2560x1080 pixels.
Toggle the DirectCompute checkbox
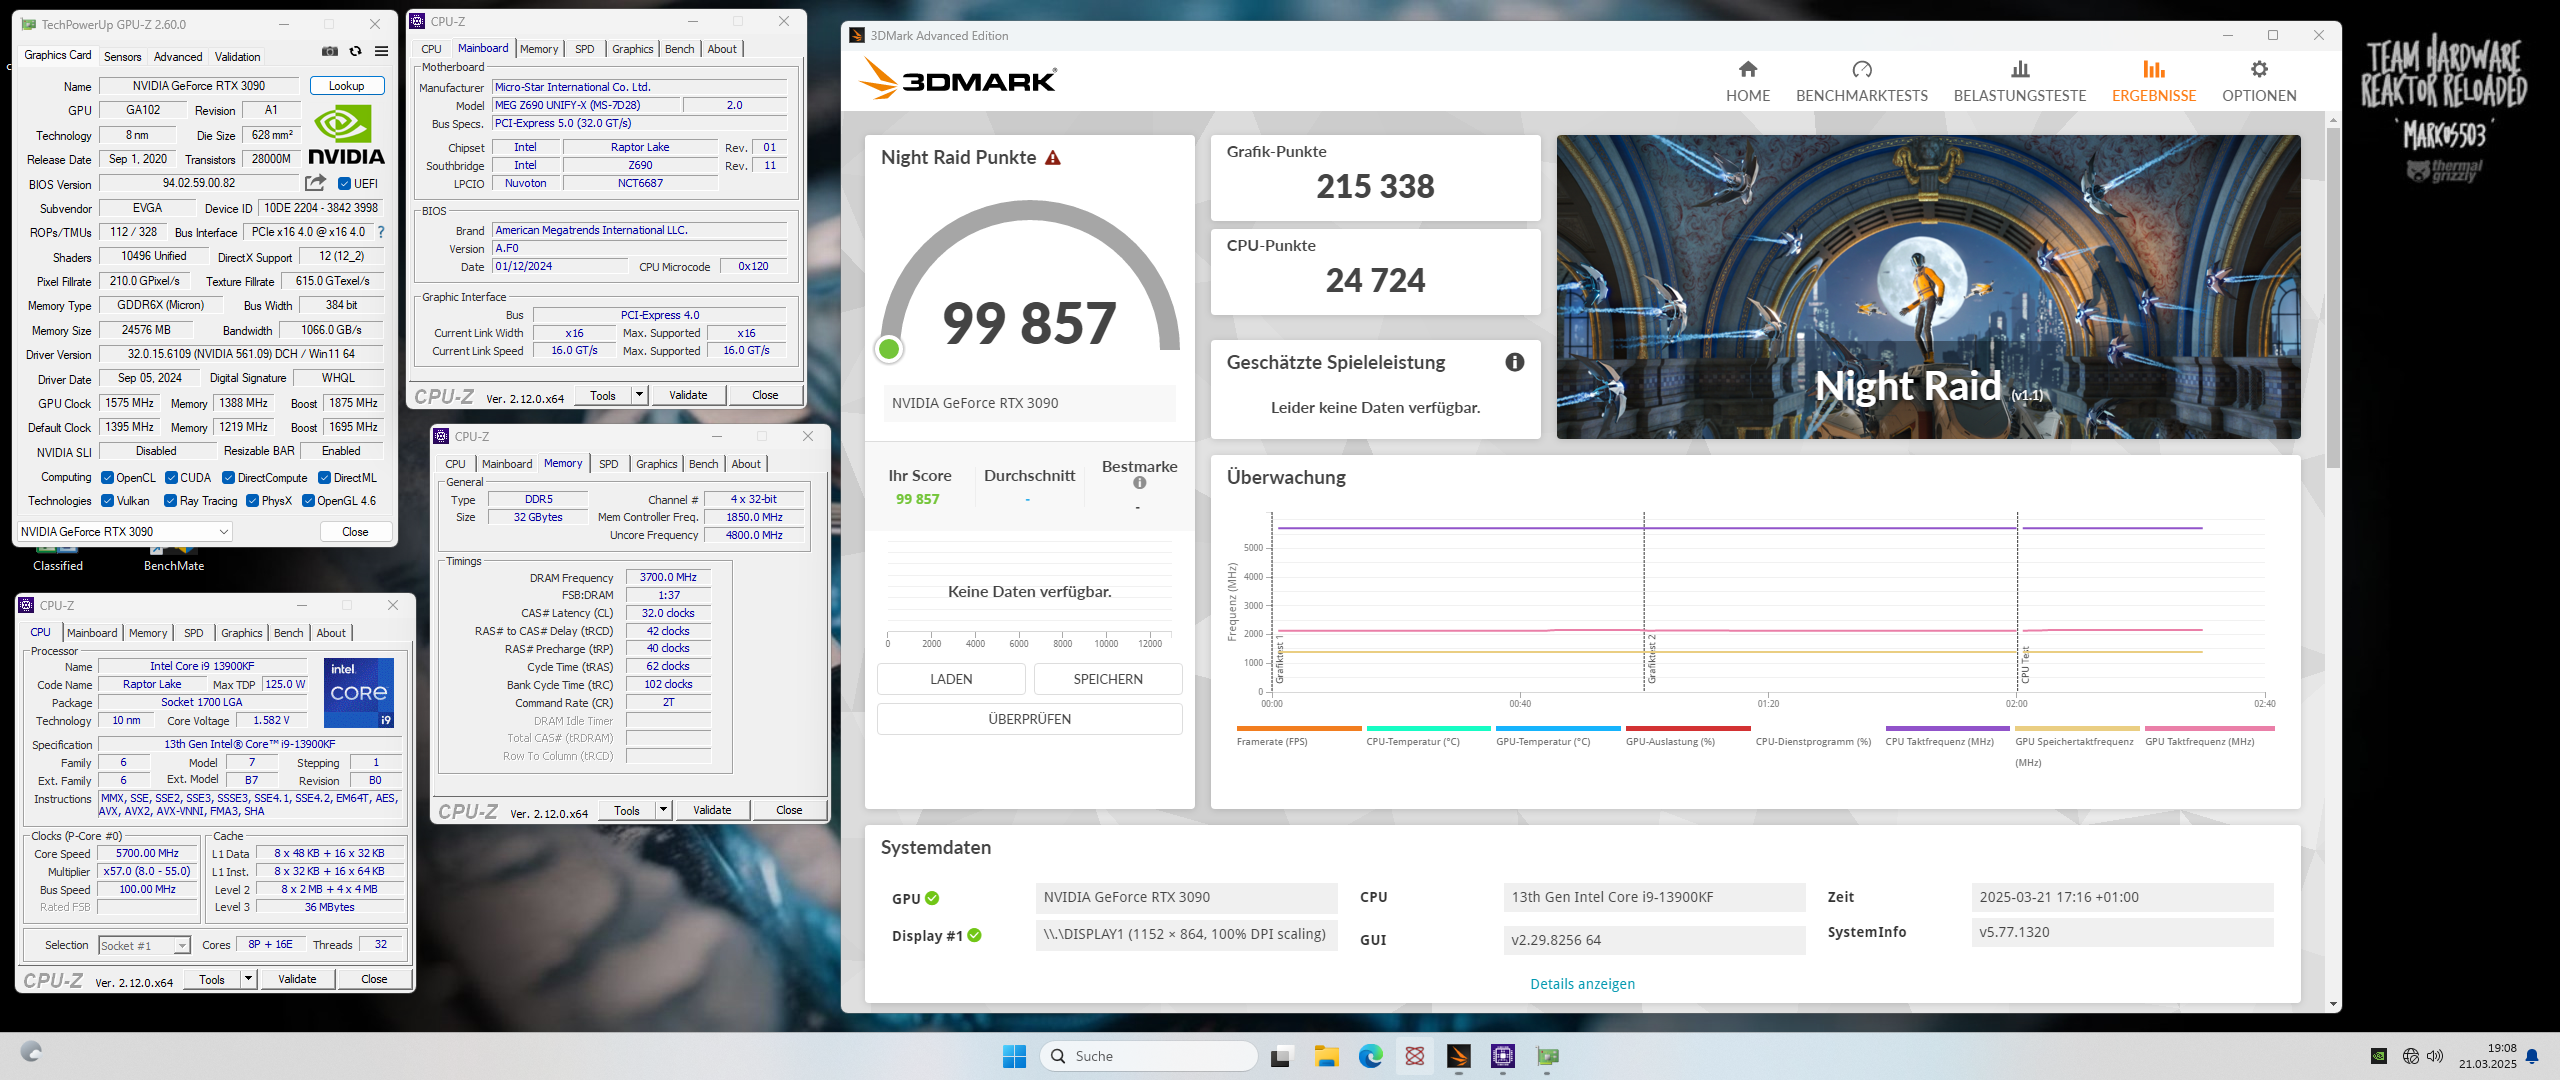point(229,478)
